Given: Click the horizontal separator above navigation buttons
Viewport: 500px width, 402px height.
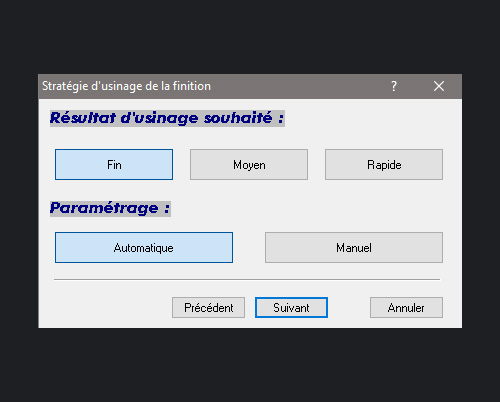Looking at the screenshot, I should click(247, 280).
